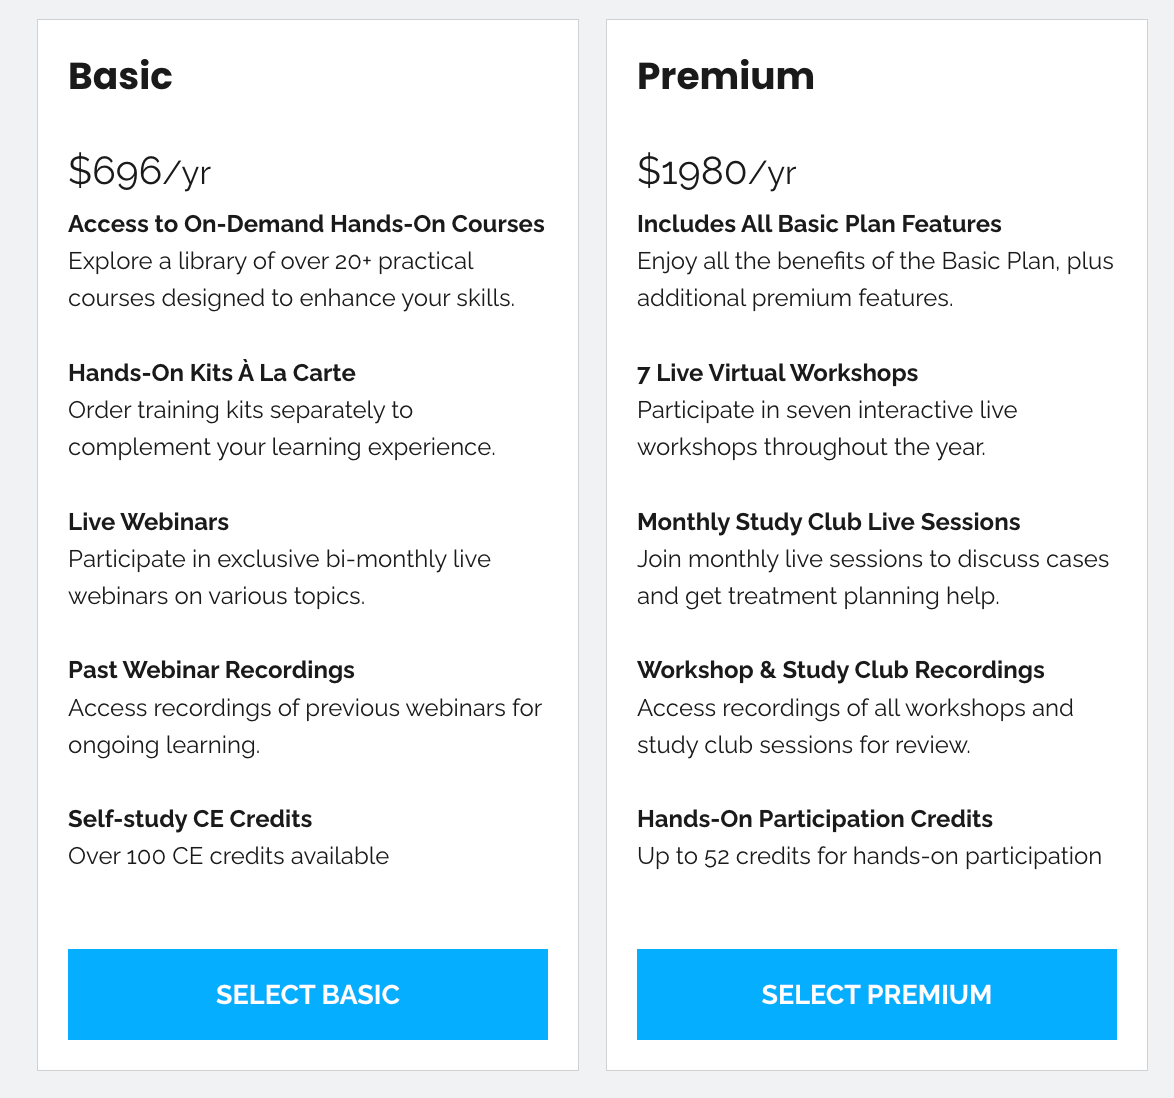Click Self-study CE Credits heading
The height and width of the screenshot is (1098, 1174).
190,819
